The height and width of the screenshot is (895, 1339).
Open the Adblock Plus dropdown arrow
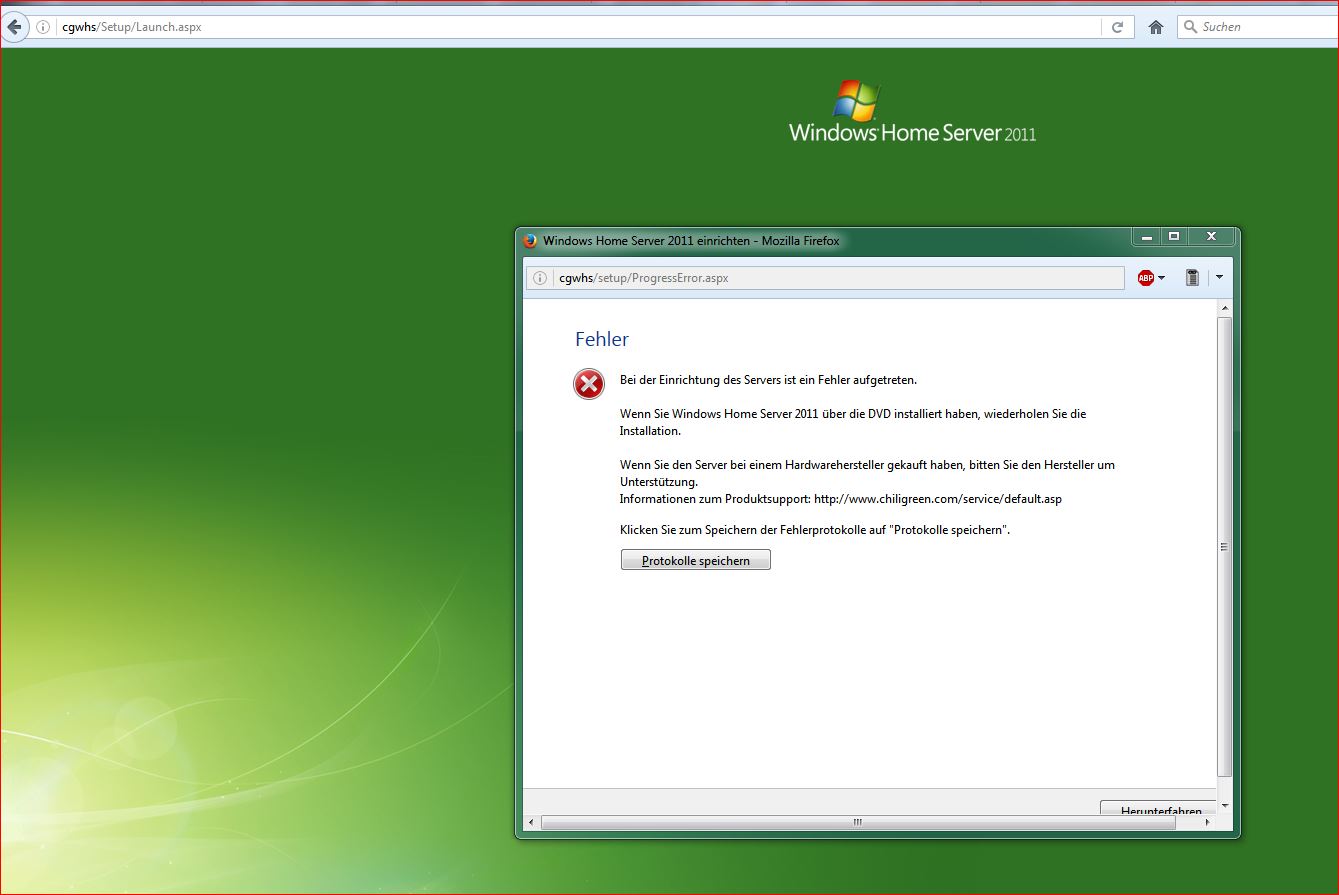coord(1162,278)
